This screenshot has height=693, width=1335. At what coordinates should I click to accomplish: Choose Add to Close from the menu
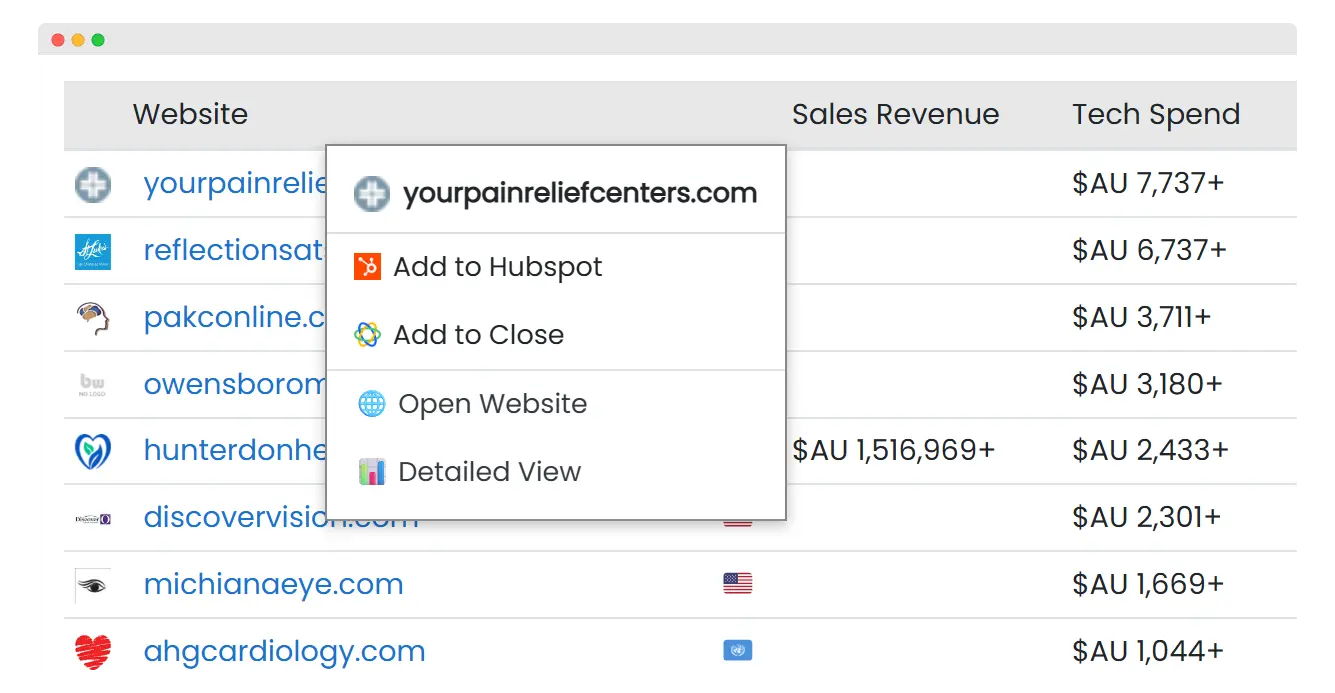click(x=478, y=335)
